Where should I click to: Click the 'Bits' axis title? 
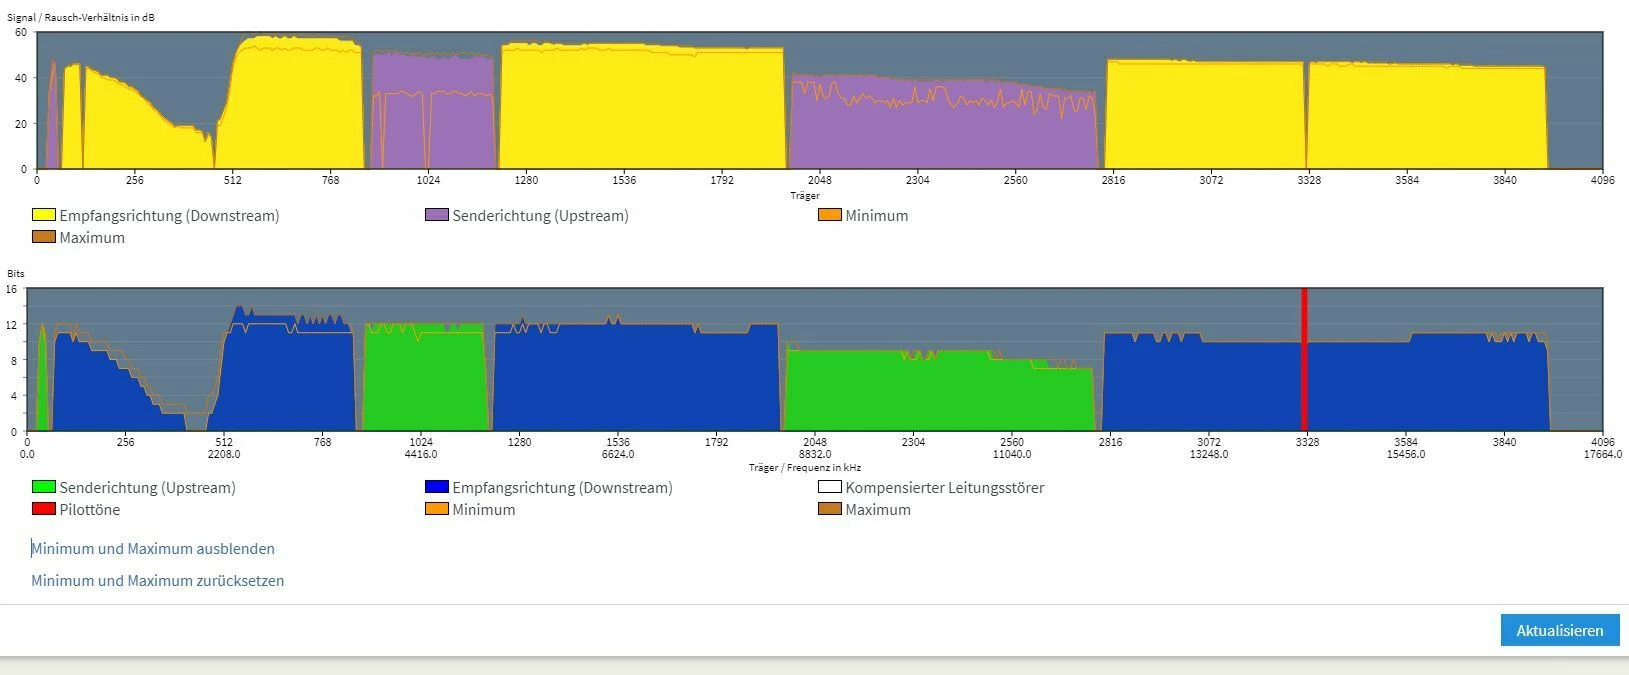pyautogui.click(x=16, y=273)
